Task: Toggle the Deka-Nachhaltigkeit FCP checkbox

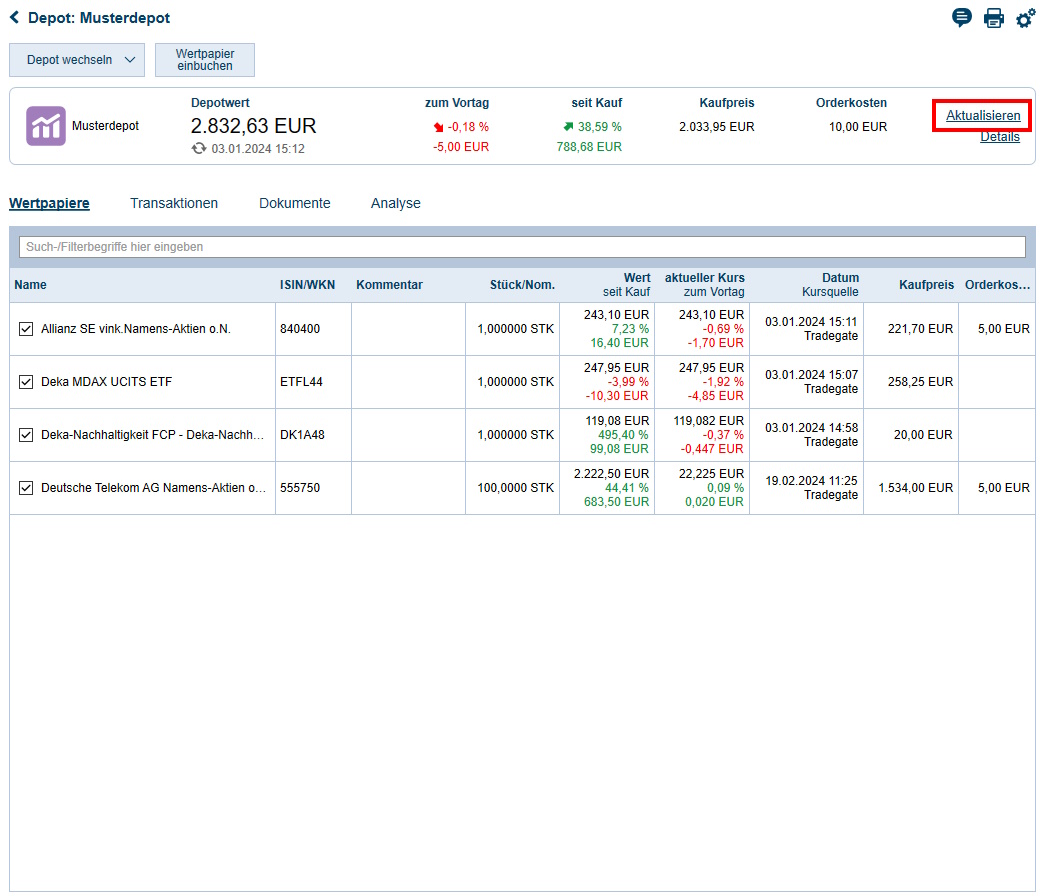Action: click(x=26, y=435)
